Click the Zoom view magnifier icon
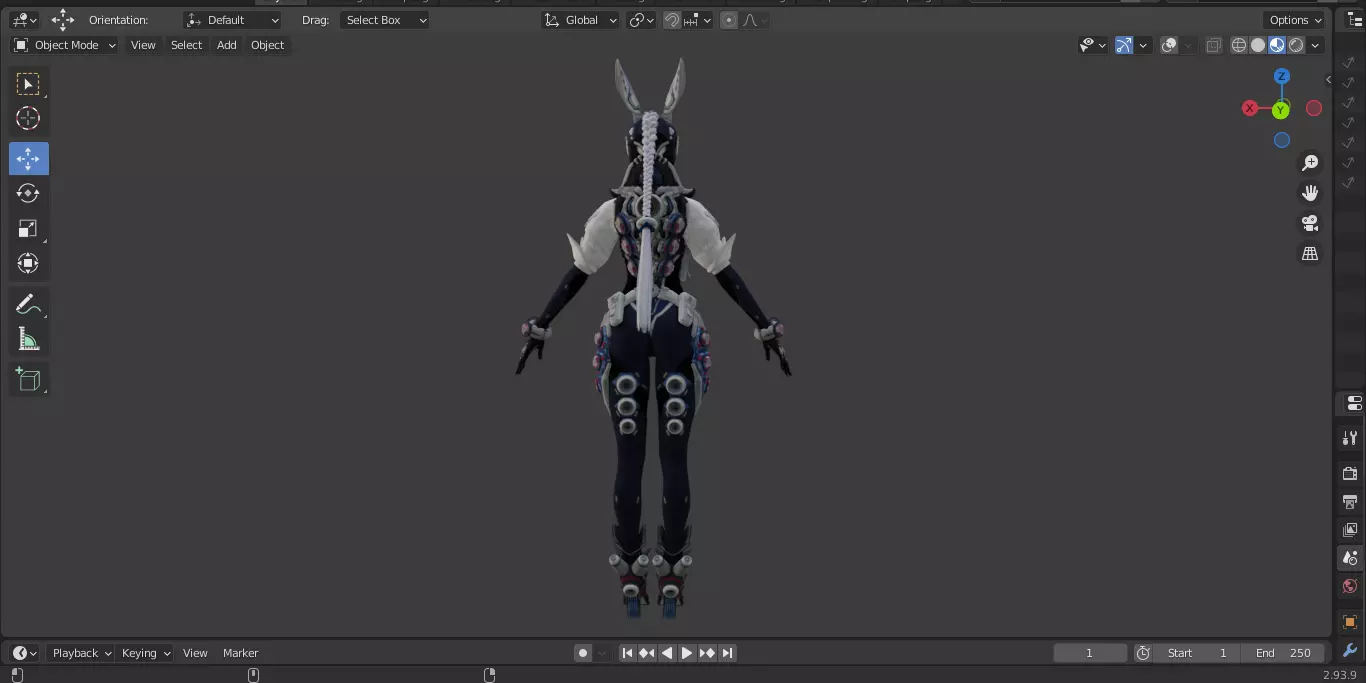The width and height of the screenshot is (1366, 683). pos(1310,163)
